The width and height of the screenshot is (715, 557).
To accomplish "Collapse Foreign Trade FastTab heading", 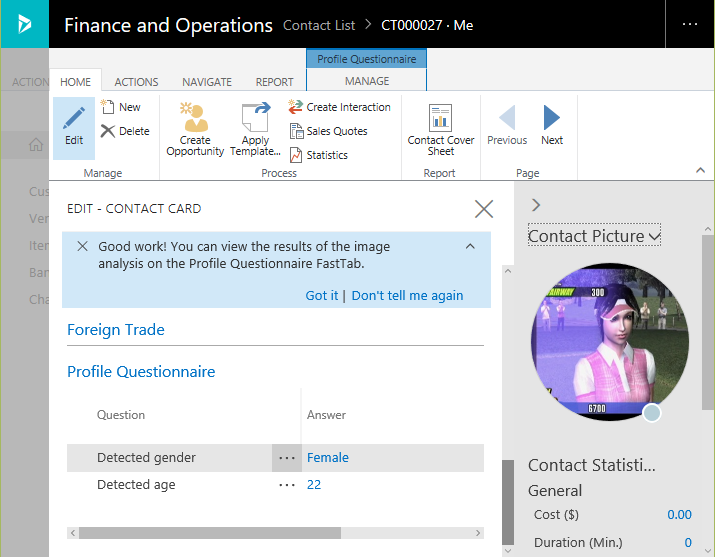I will (x=116, y=330).
